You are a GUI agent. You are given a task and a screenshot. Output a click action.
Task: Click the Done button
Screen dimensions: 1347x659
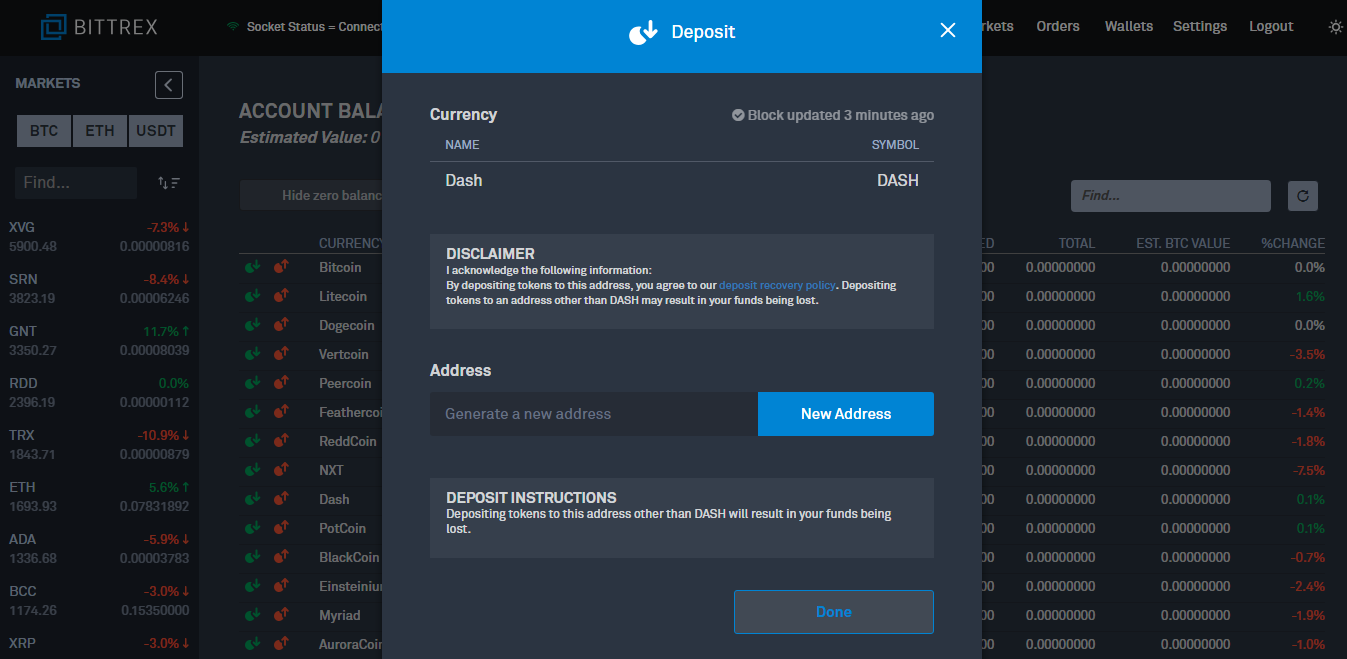(x=833, y=612)
